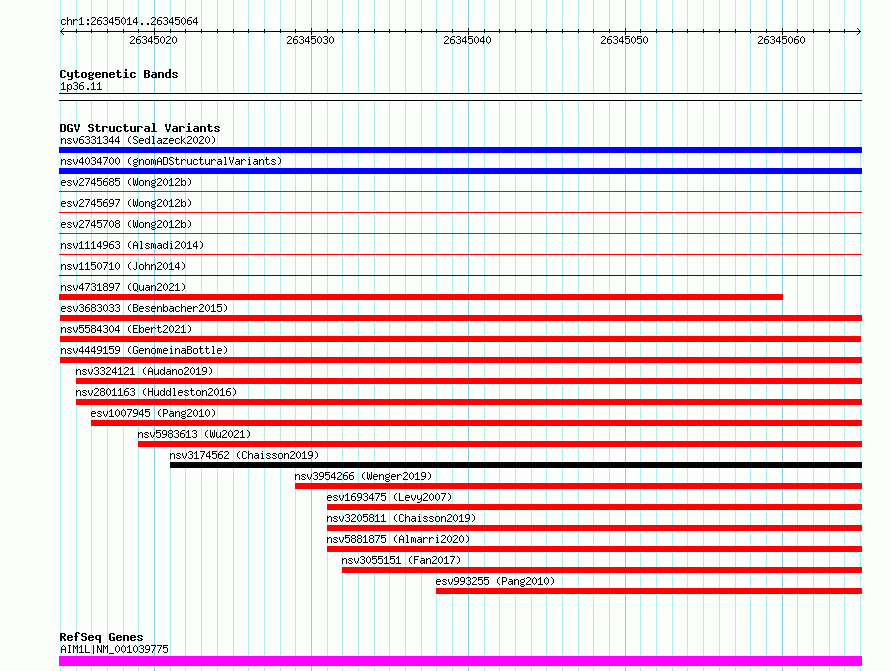
Task: Select nsv3324121 (Audano2019) label
Action: tap(144, 371)
